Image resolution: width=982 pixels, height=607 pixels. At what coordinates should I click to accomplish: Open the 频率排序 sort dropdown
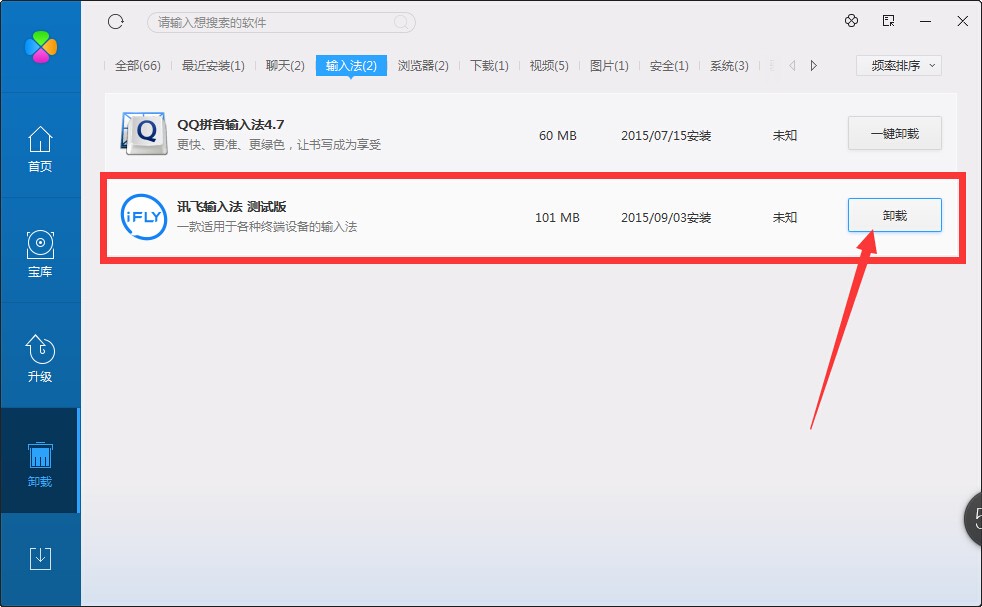899,65
